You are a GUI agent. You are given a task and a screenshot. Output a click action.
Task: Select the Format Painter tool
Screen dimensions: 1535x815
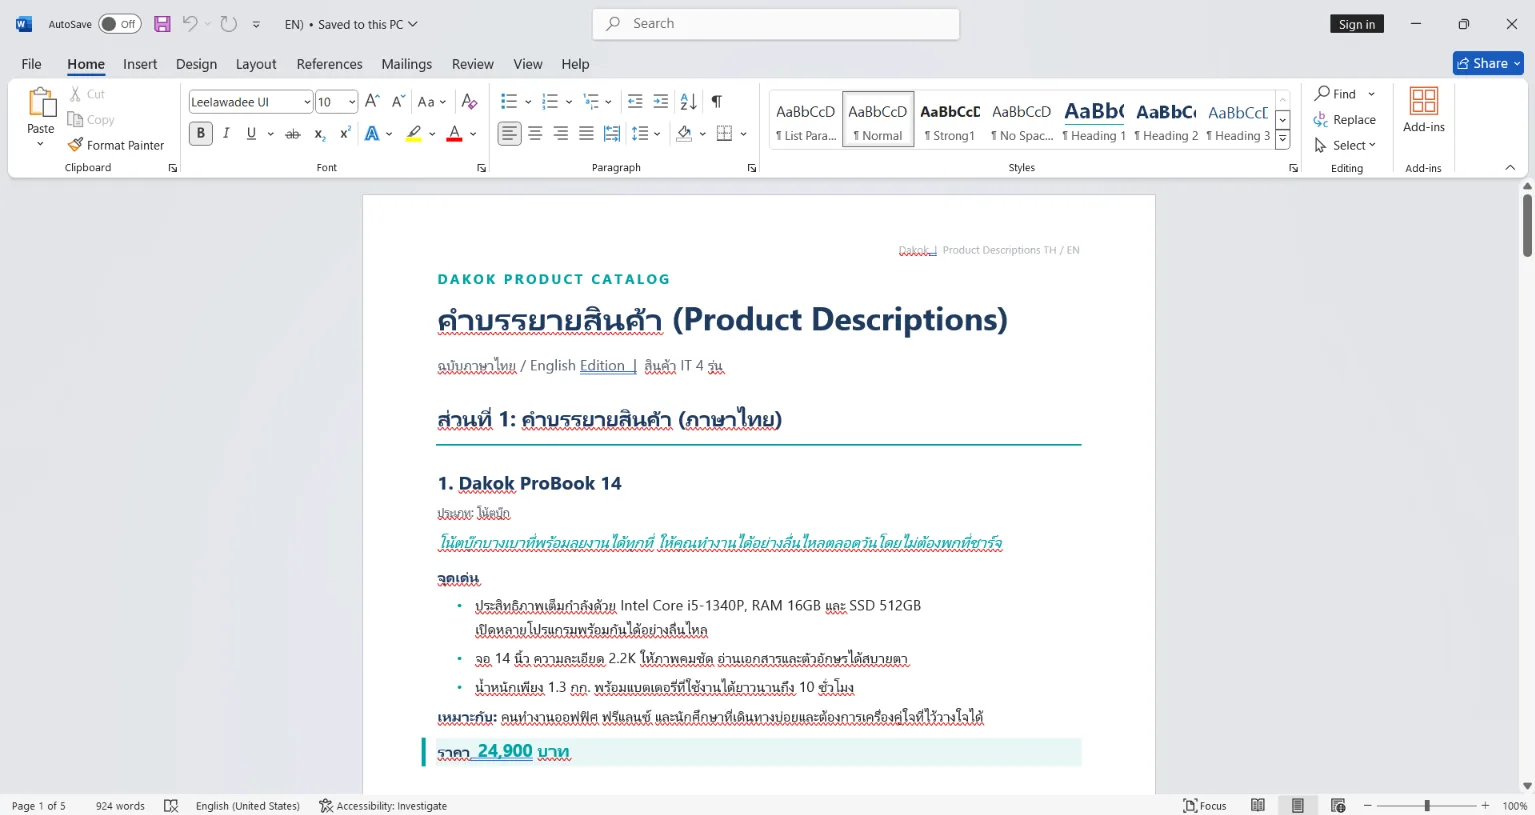point(116,145)
